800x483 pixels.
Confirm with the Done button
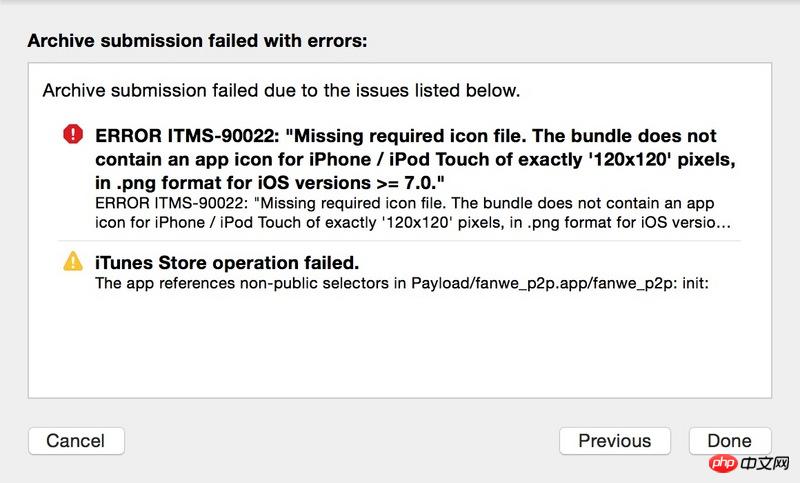729,440
